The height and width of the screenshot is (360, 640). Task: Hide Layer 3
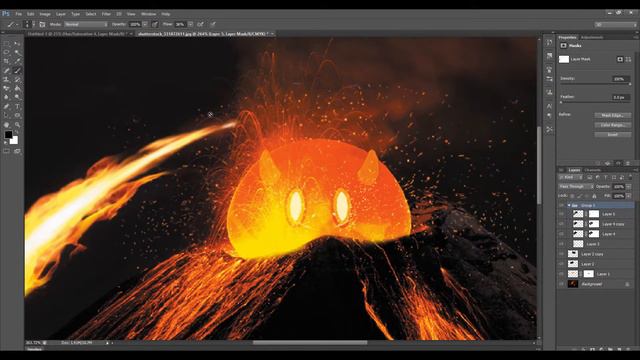562,244
